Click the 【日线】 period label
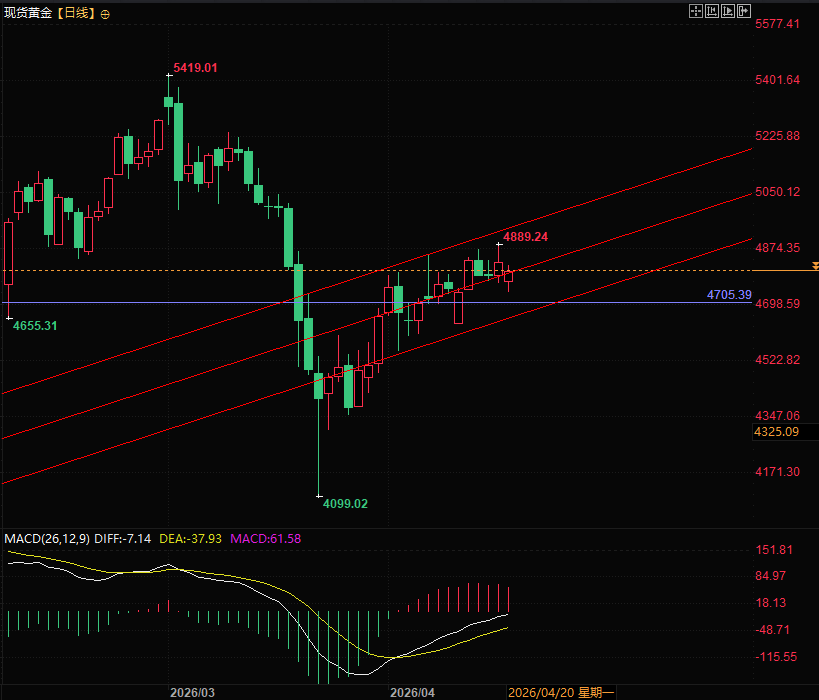 [x=76, y=13]
